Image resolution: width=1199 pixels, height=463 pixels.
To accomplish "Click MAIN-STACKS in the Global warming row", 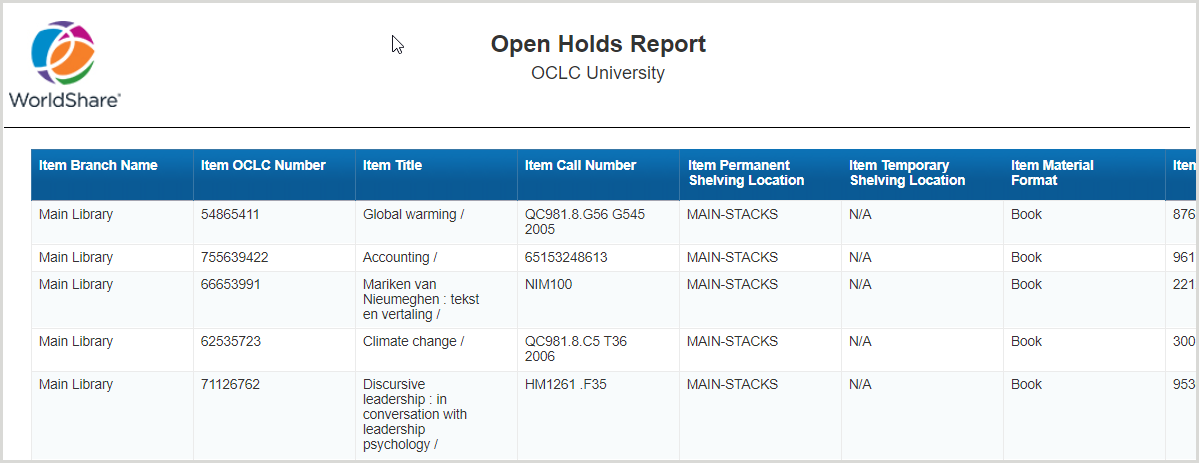I will coord(733,214).
